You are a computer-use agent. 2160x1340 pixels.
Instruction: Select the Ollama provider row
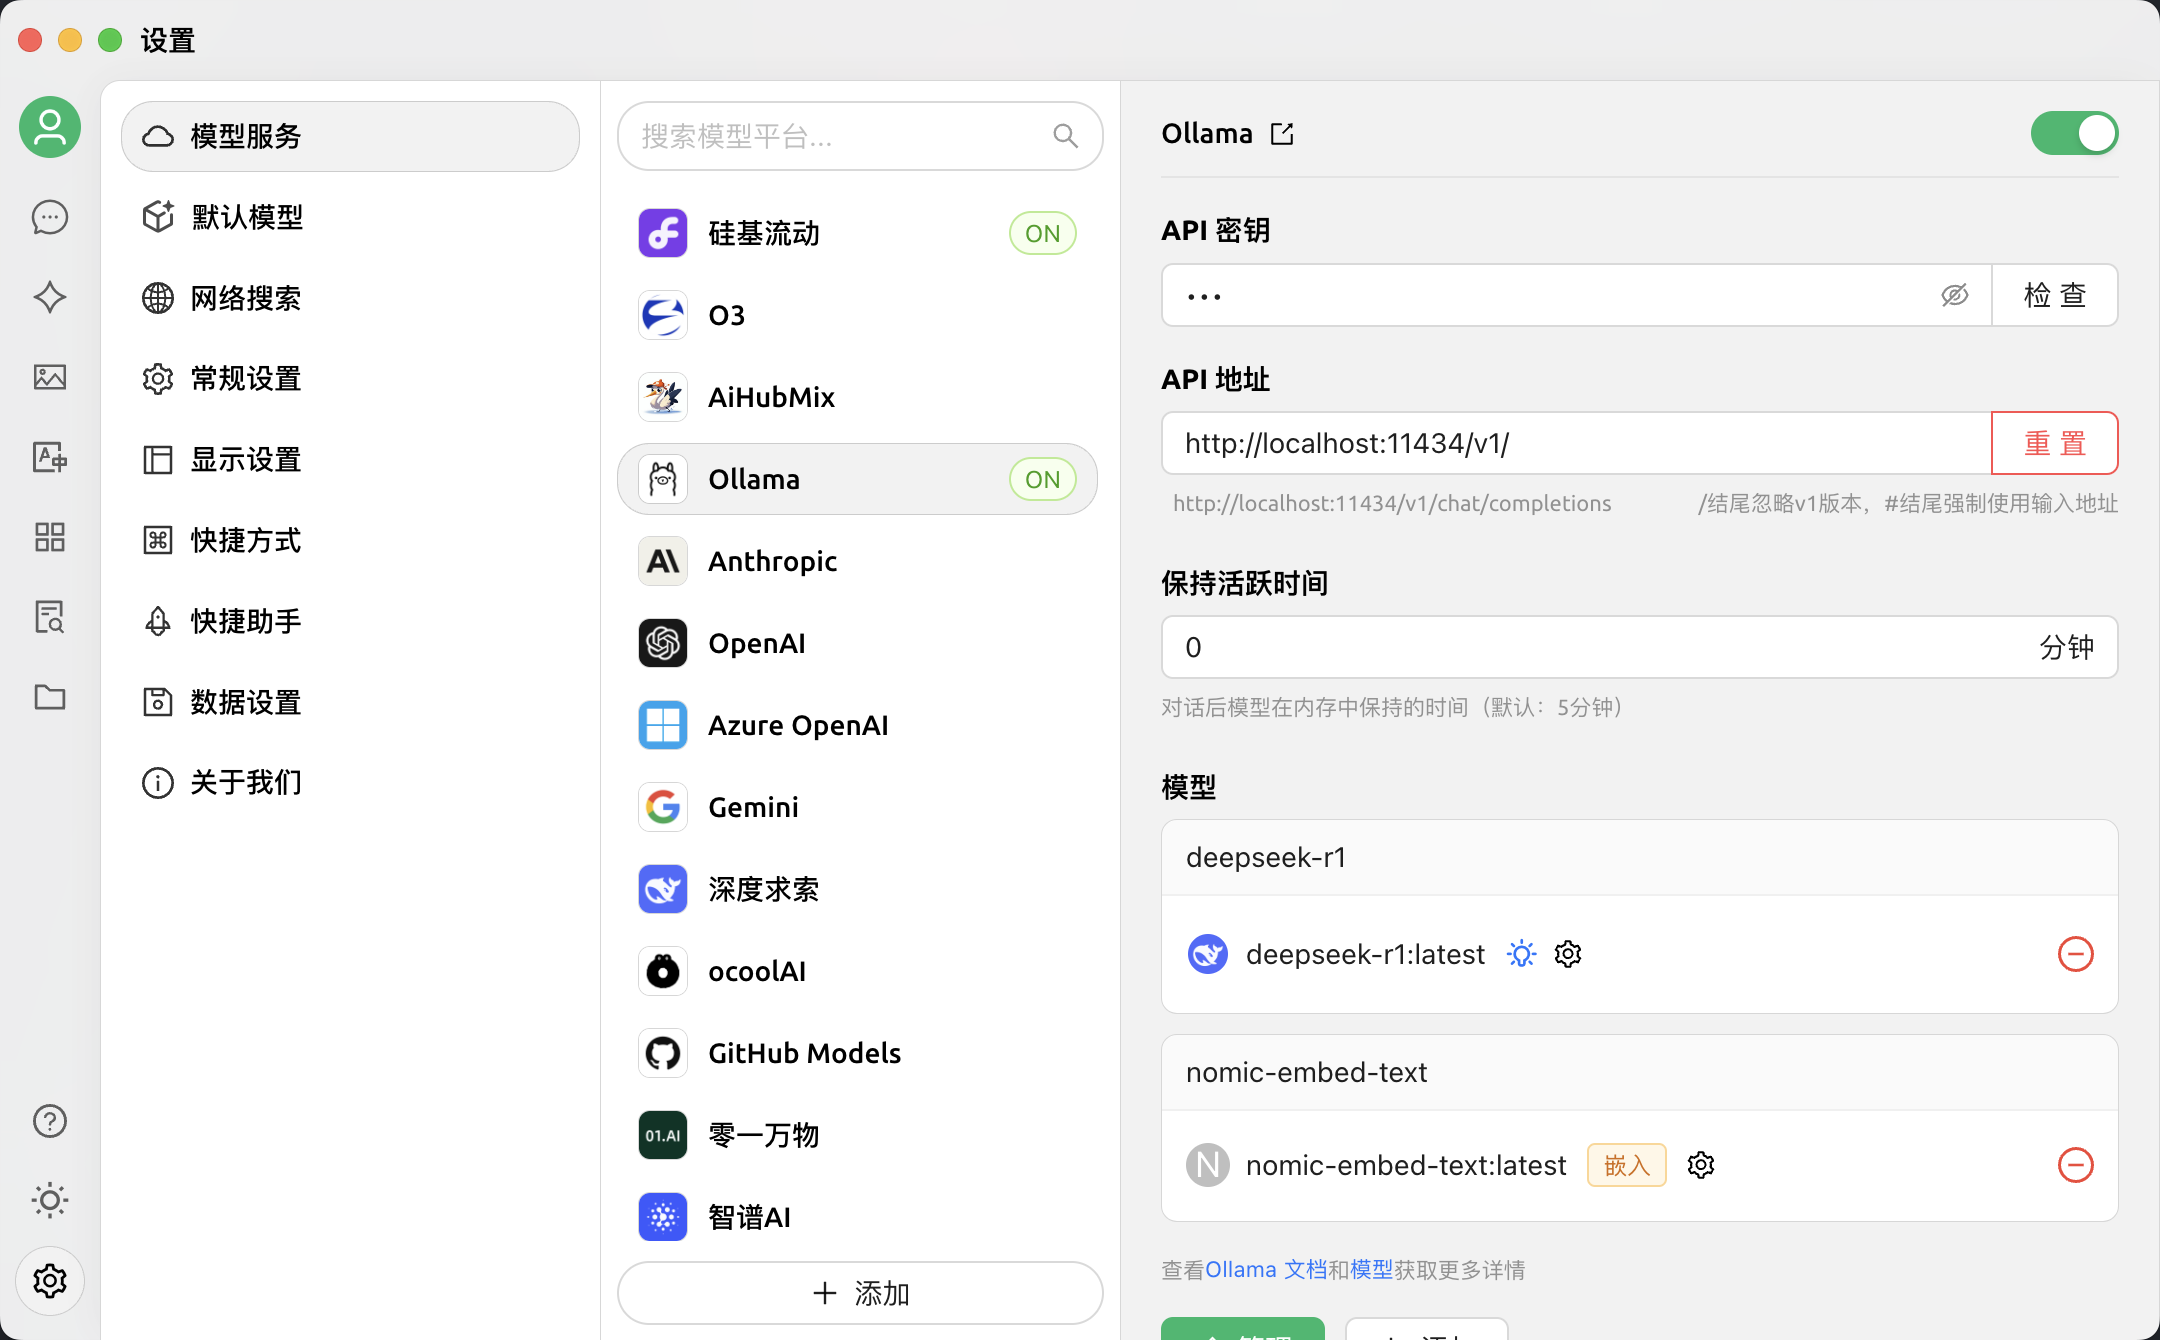click(x=858, y=479)
